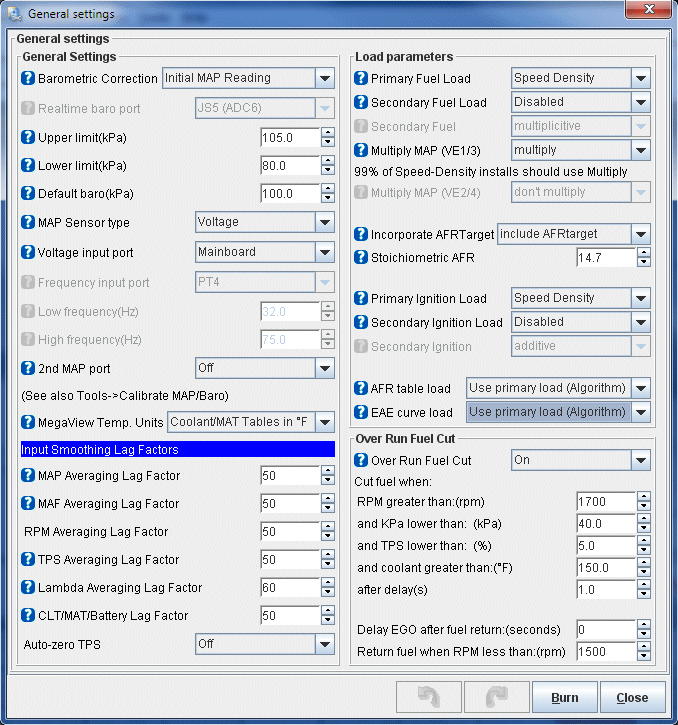Open help for Lambda Averaging Lag Factor
678x725 pixels.
[28, 587]
